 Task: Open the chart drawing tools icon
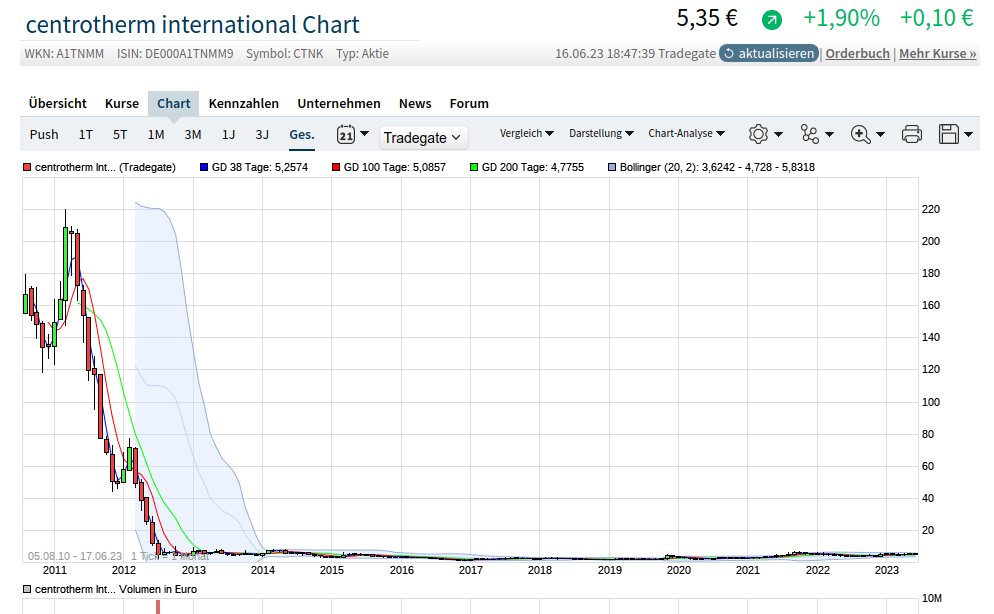pos(810,134)
